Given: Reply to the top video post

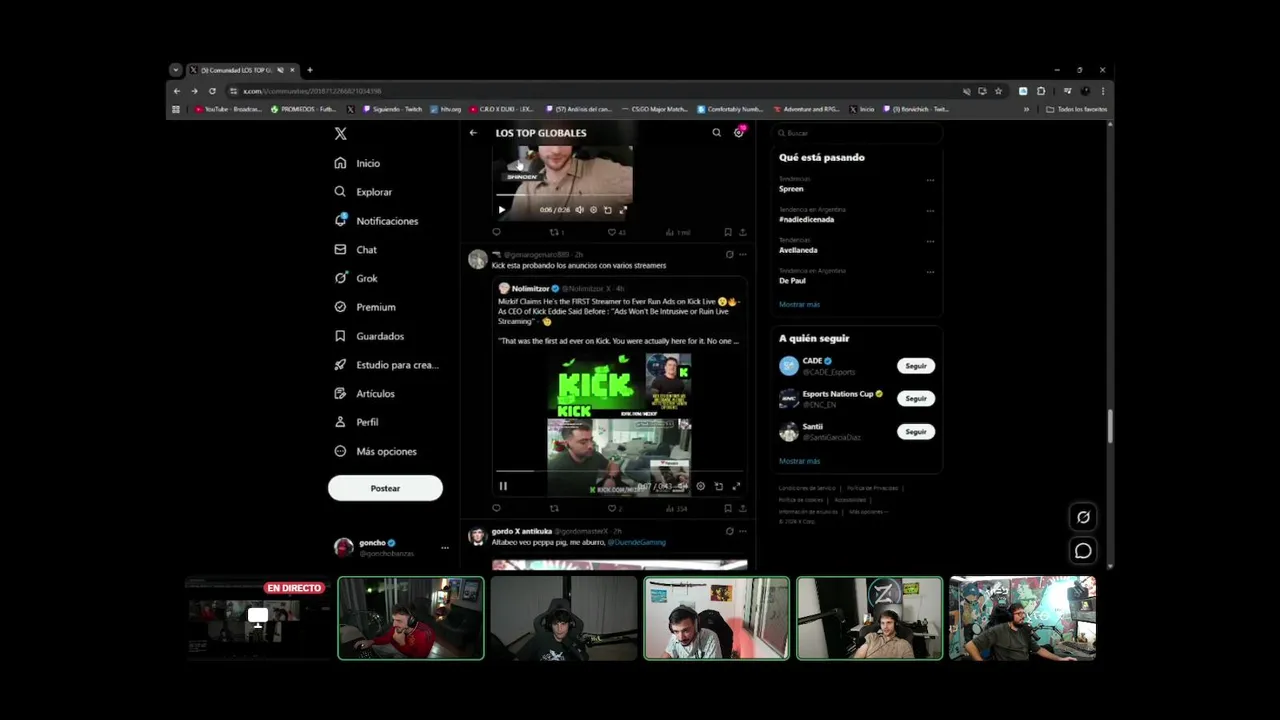Looking at the screenshot, I should 496,232.
